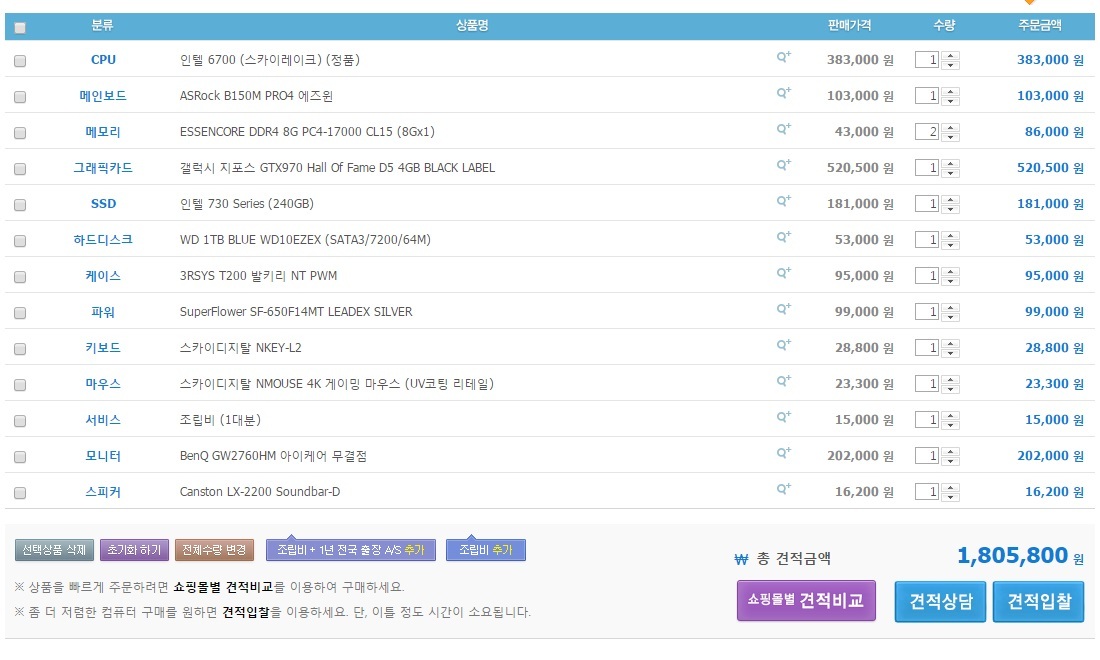This screenshot has height=660, width=1100.
Task: Add 조립비 + 1년 전국 출장 A/S
Action: (x=351, y=550)
